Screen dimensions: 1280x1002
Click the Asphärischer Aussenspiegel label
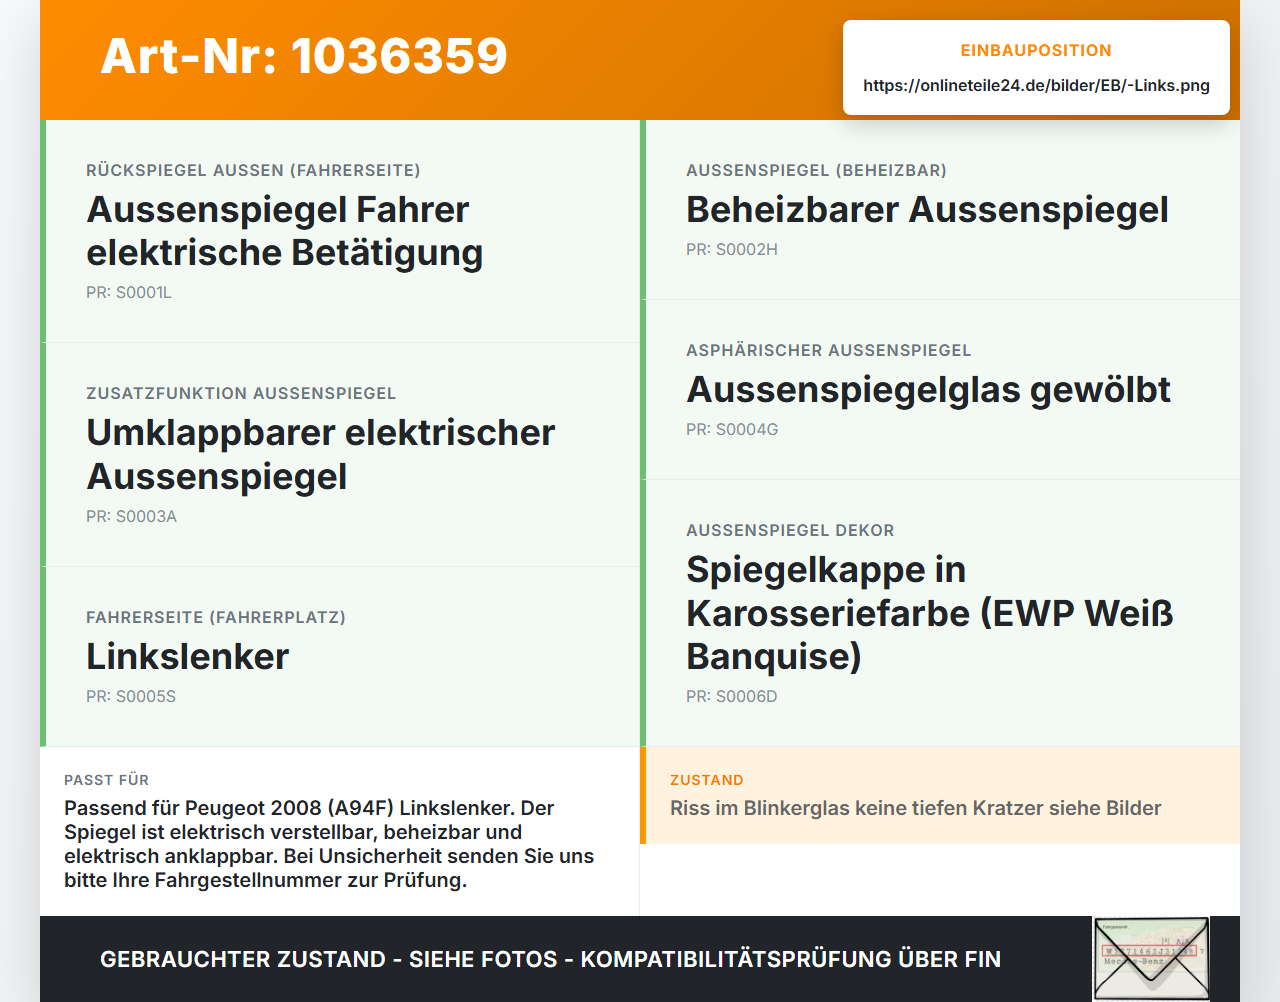829,350
